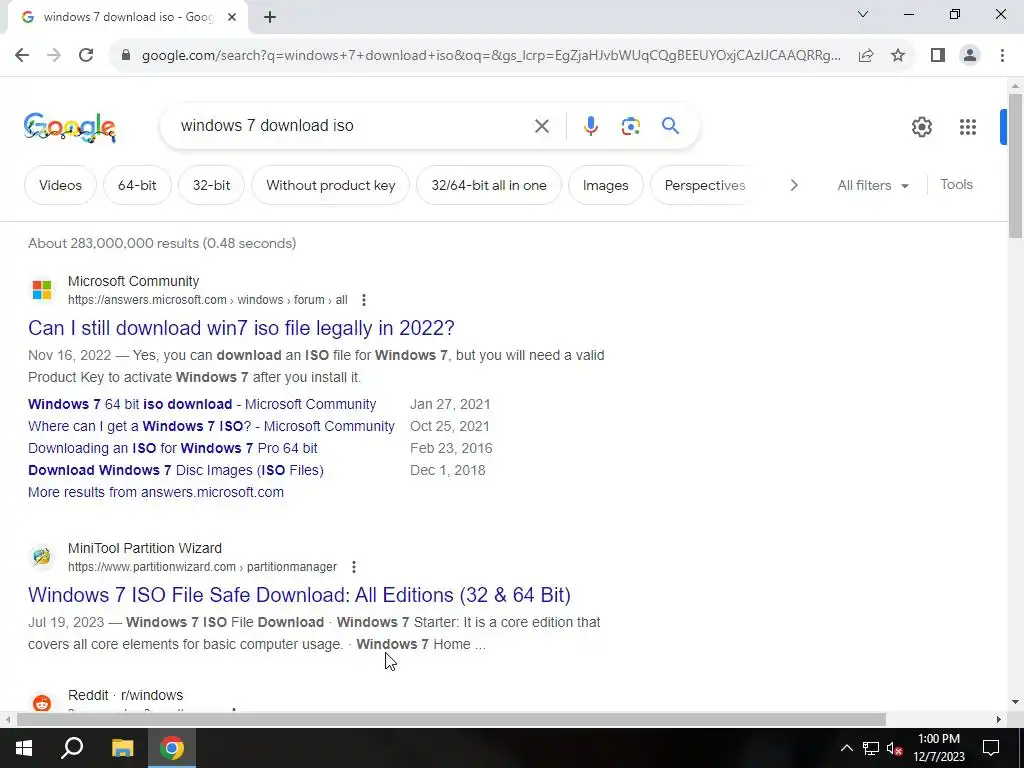Click the scroll-right arrow of horizontal scrollbar

pyautogui.click(x=998, y=720)
